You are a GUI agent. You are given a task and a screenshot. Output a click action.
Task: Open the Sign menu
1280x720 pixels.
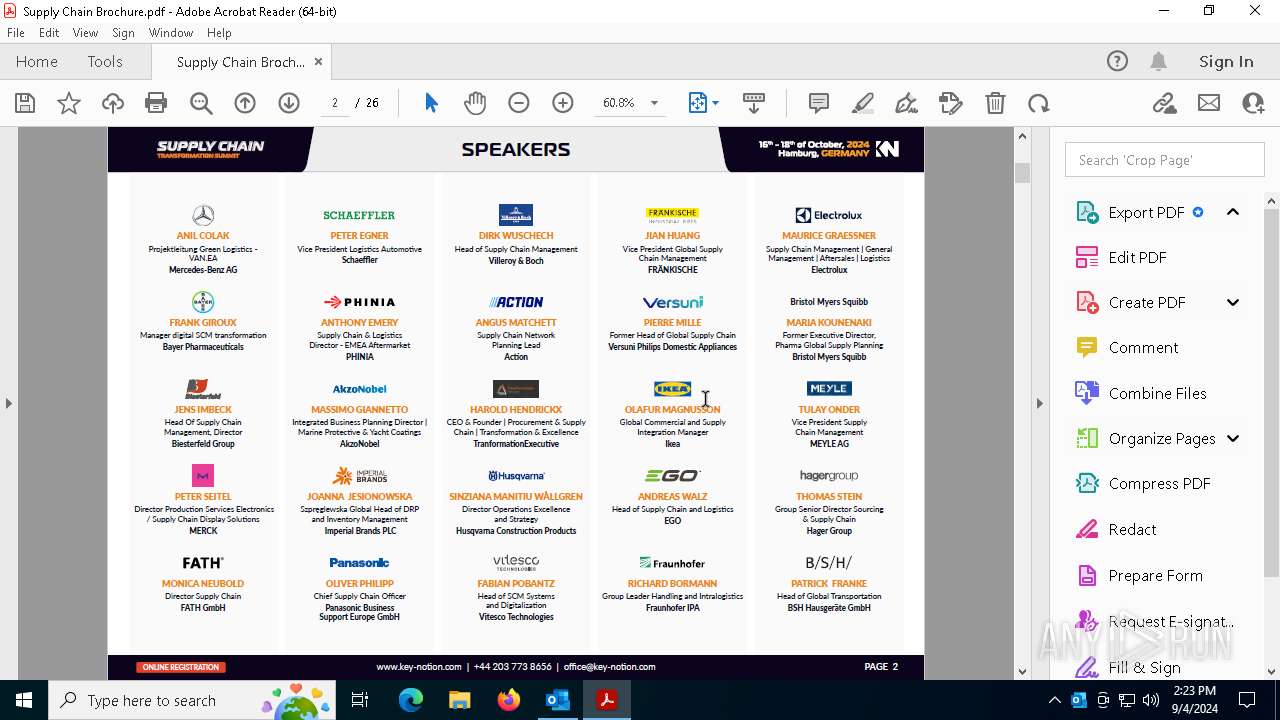[123, 33]
